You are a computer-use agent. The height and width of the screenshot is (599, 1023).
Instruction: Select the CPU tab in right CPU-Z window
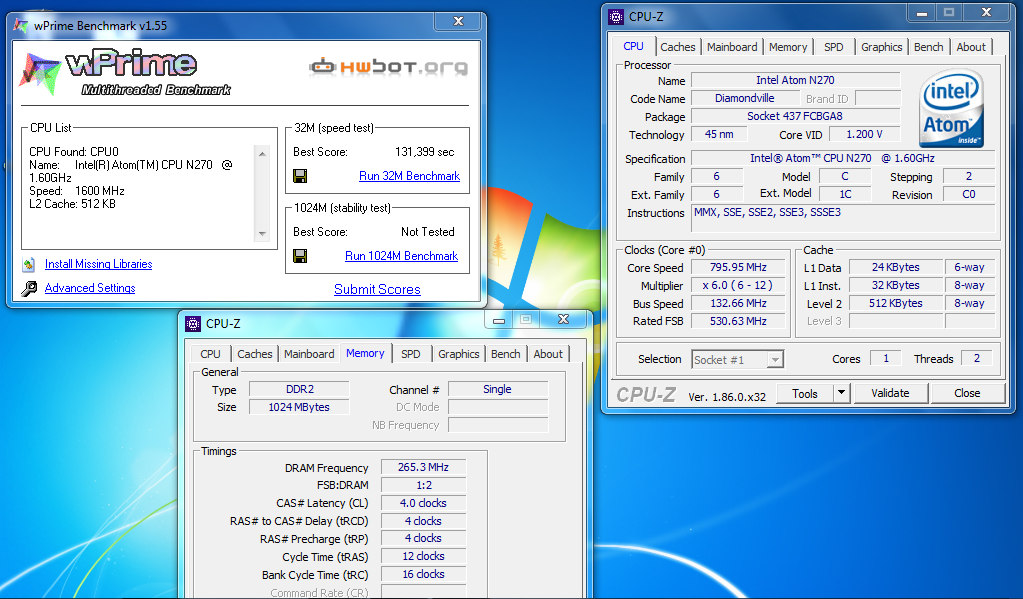click(x=633, y=46)
